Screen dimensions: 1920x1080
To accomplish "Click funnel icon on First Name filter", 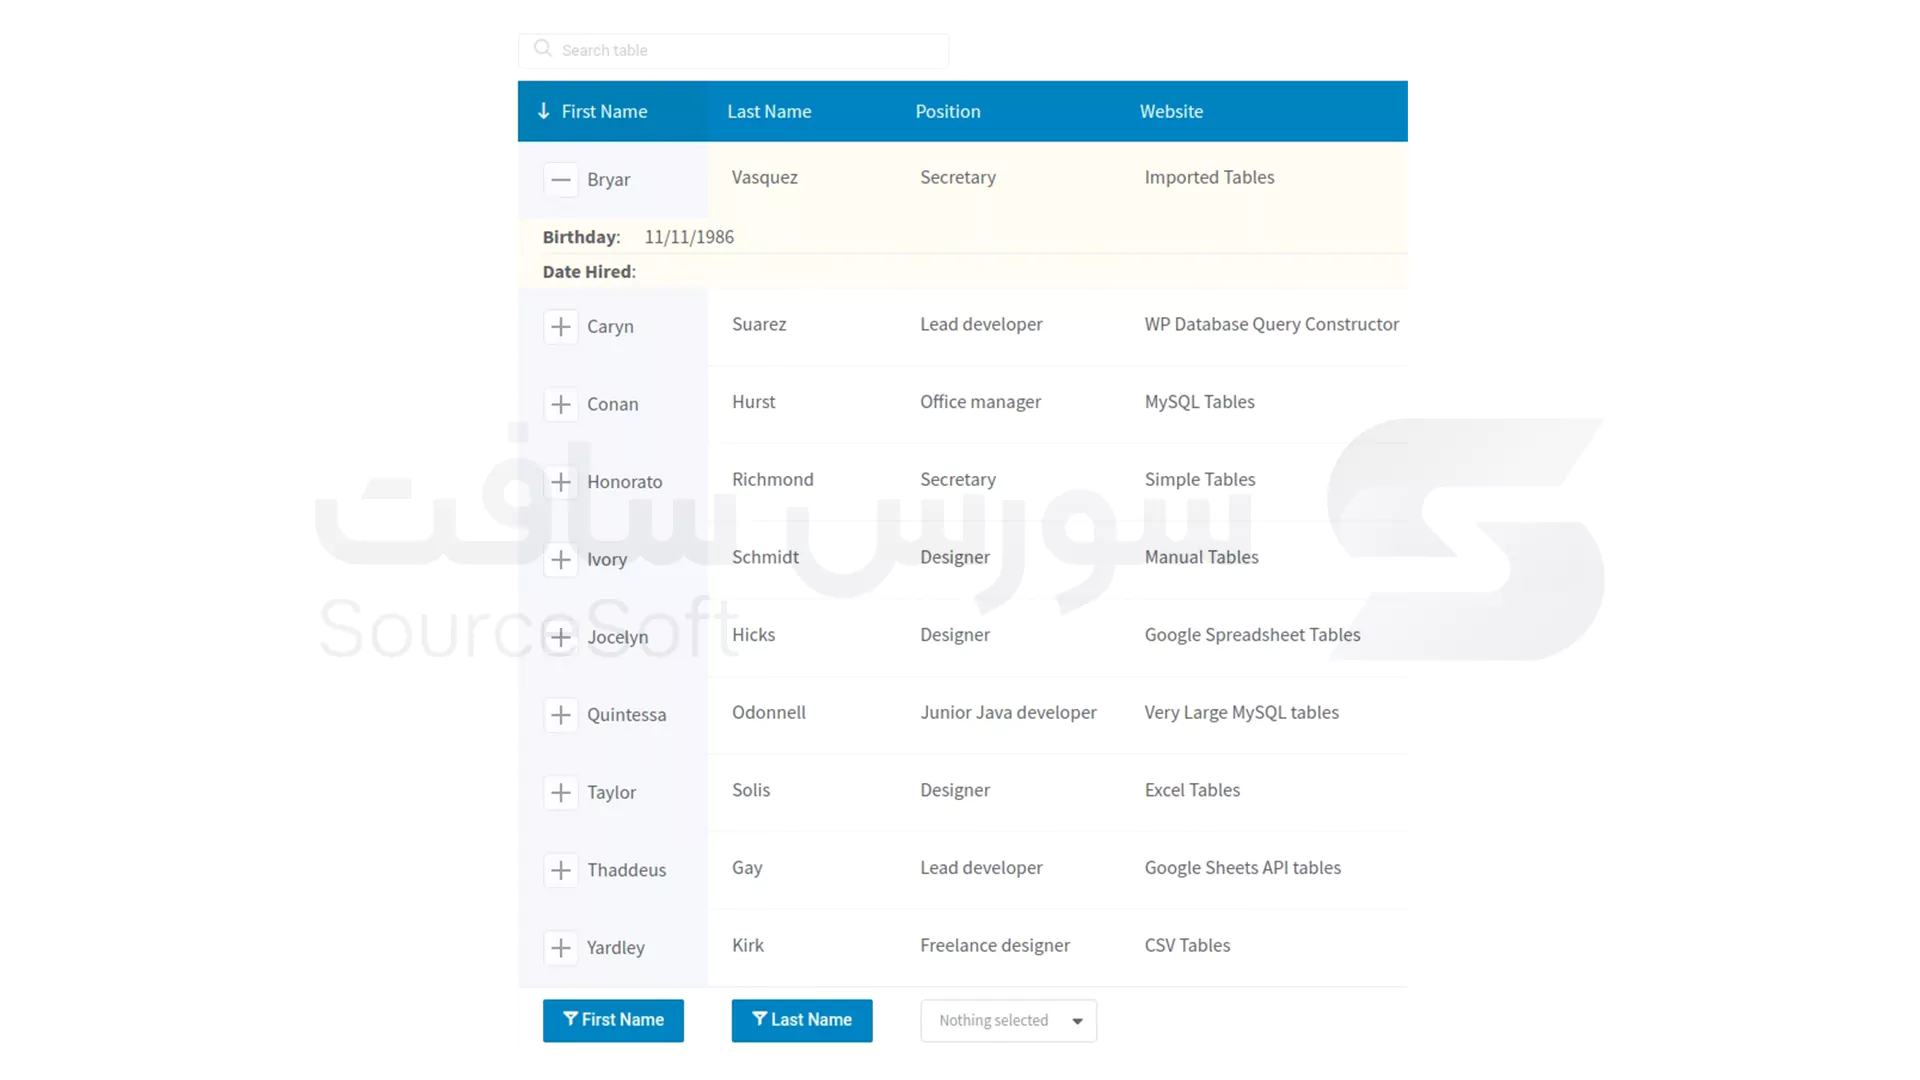I will tap(570, 1018).
